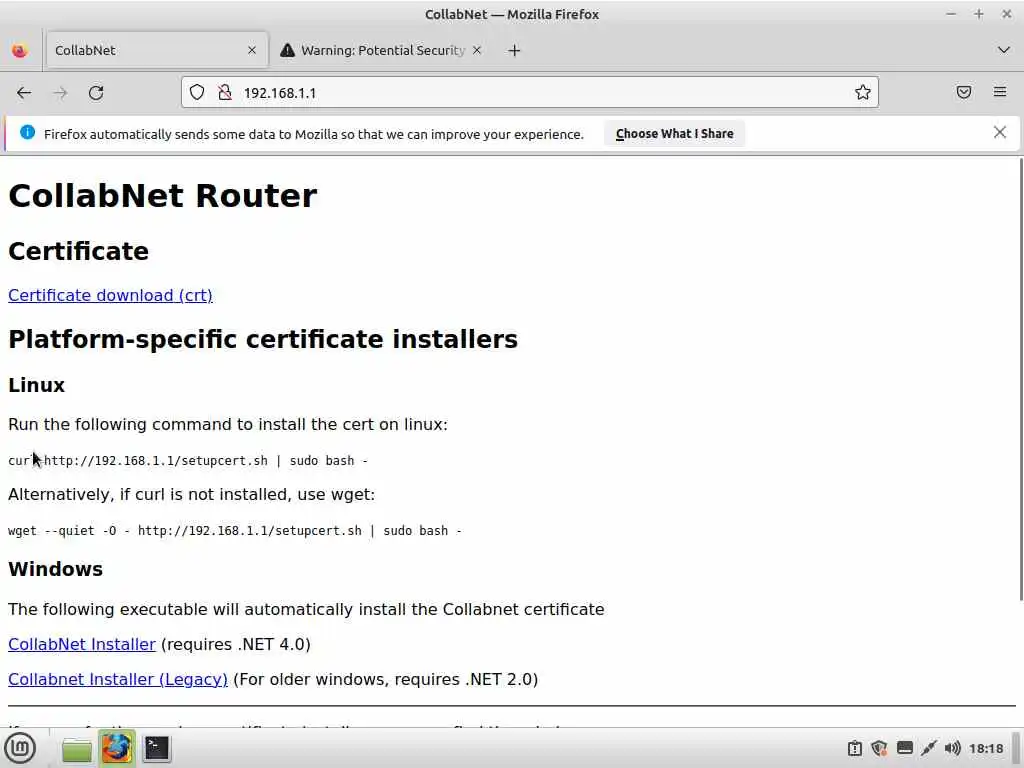
Task: Open the network connection tray icon
Action: [929, 748]
